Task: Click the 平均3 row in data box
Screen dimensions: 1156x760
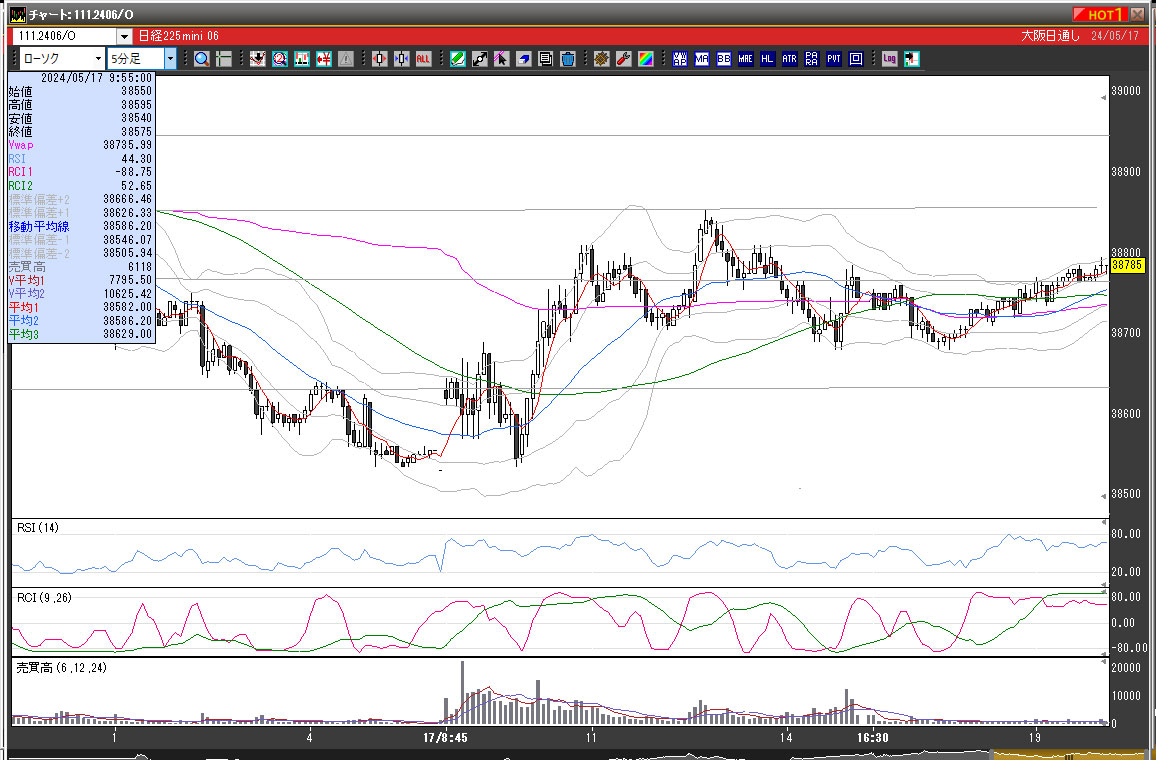Action: [80, 335]
